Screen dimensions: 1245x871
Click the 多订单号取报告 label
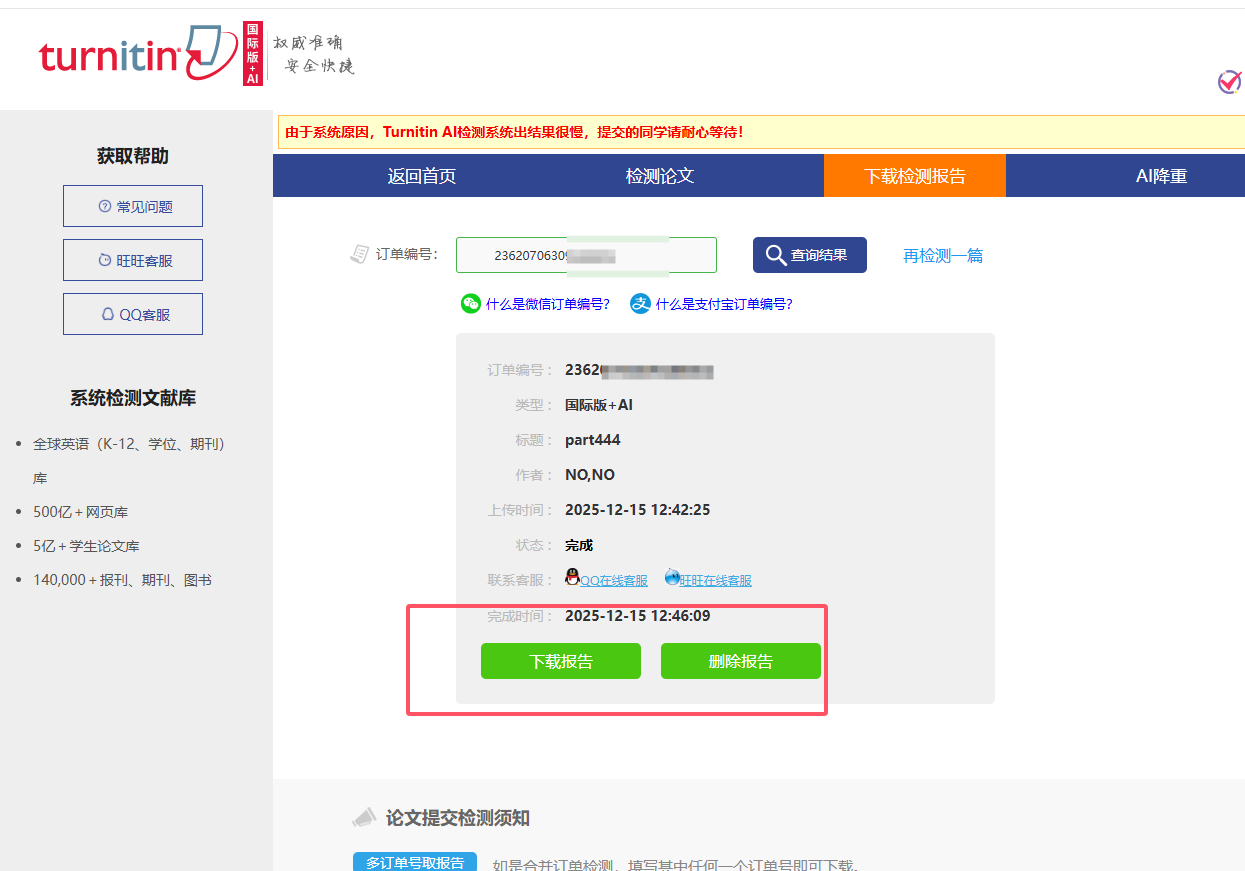pyautogui.click(x=415, y=861)
